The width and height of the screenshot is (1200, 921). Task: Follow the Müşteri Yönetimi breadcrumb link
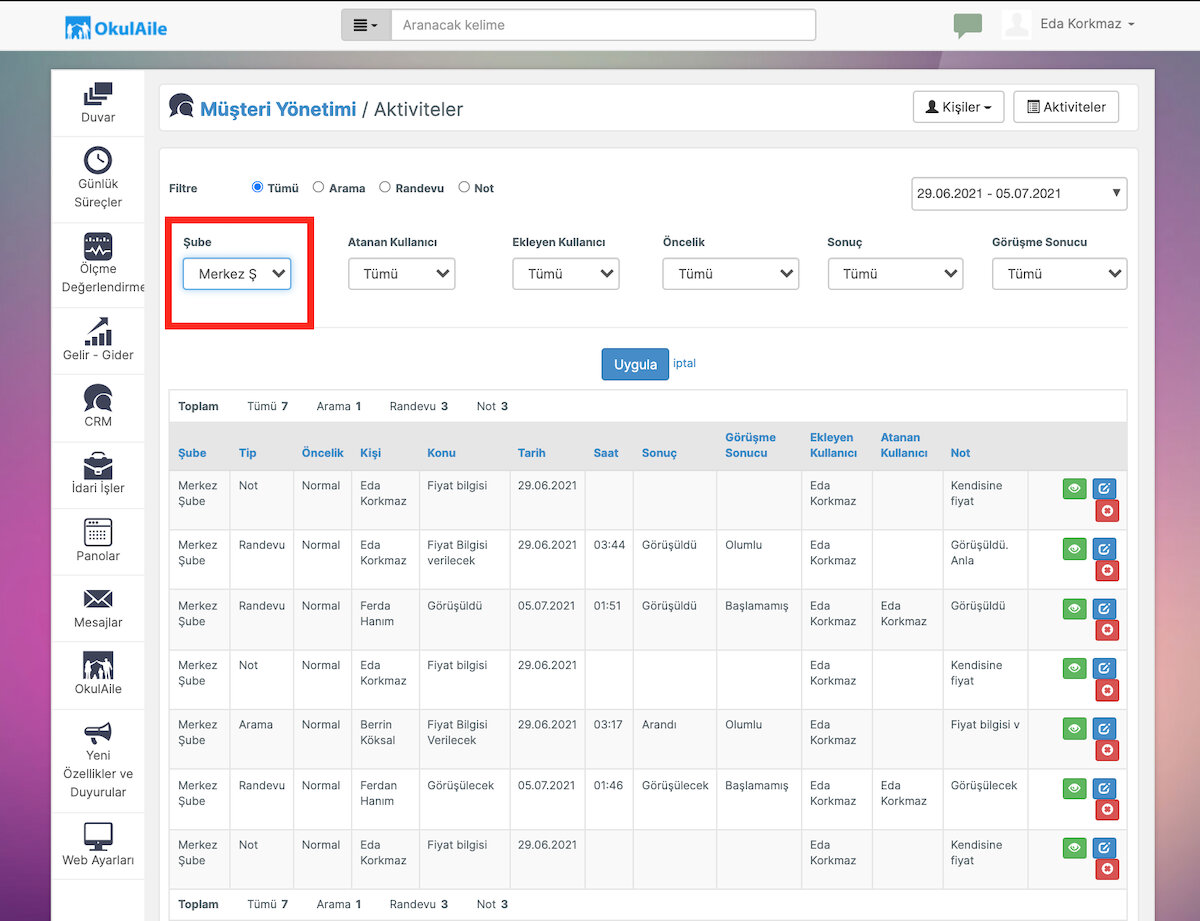point(278,109)
